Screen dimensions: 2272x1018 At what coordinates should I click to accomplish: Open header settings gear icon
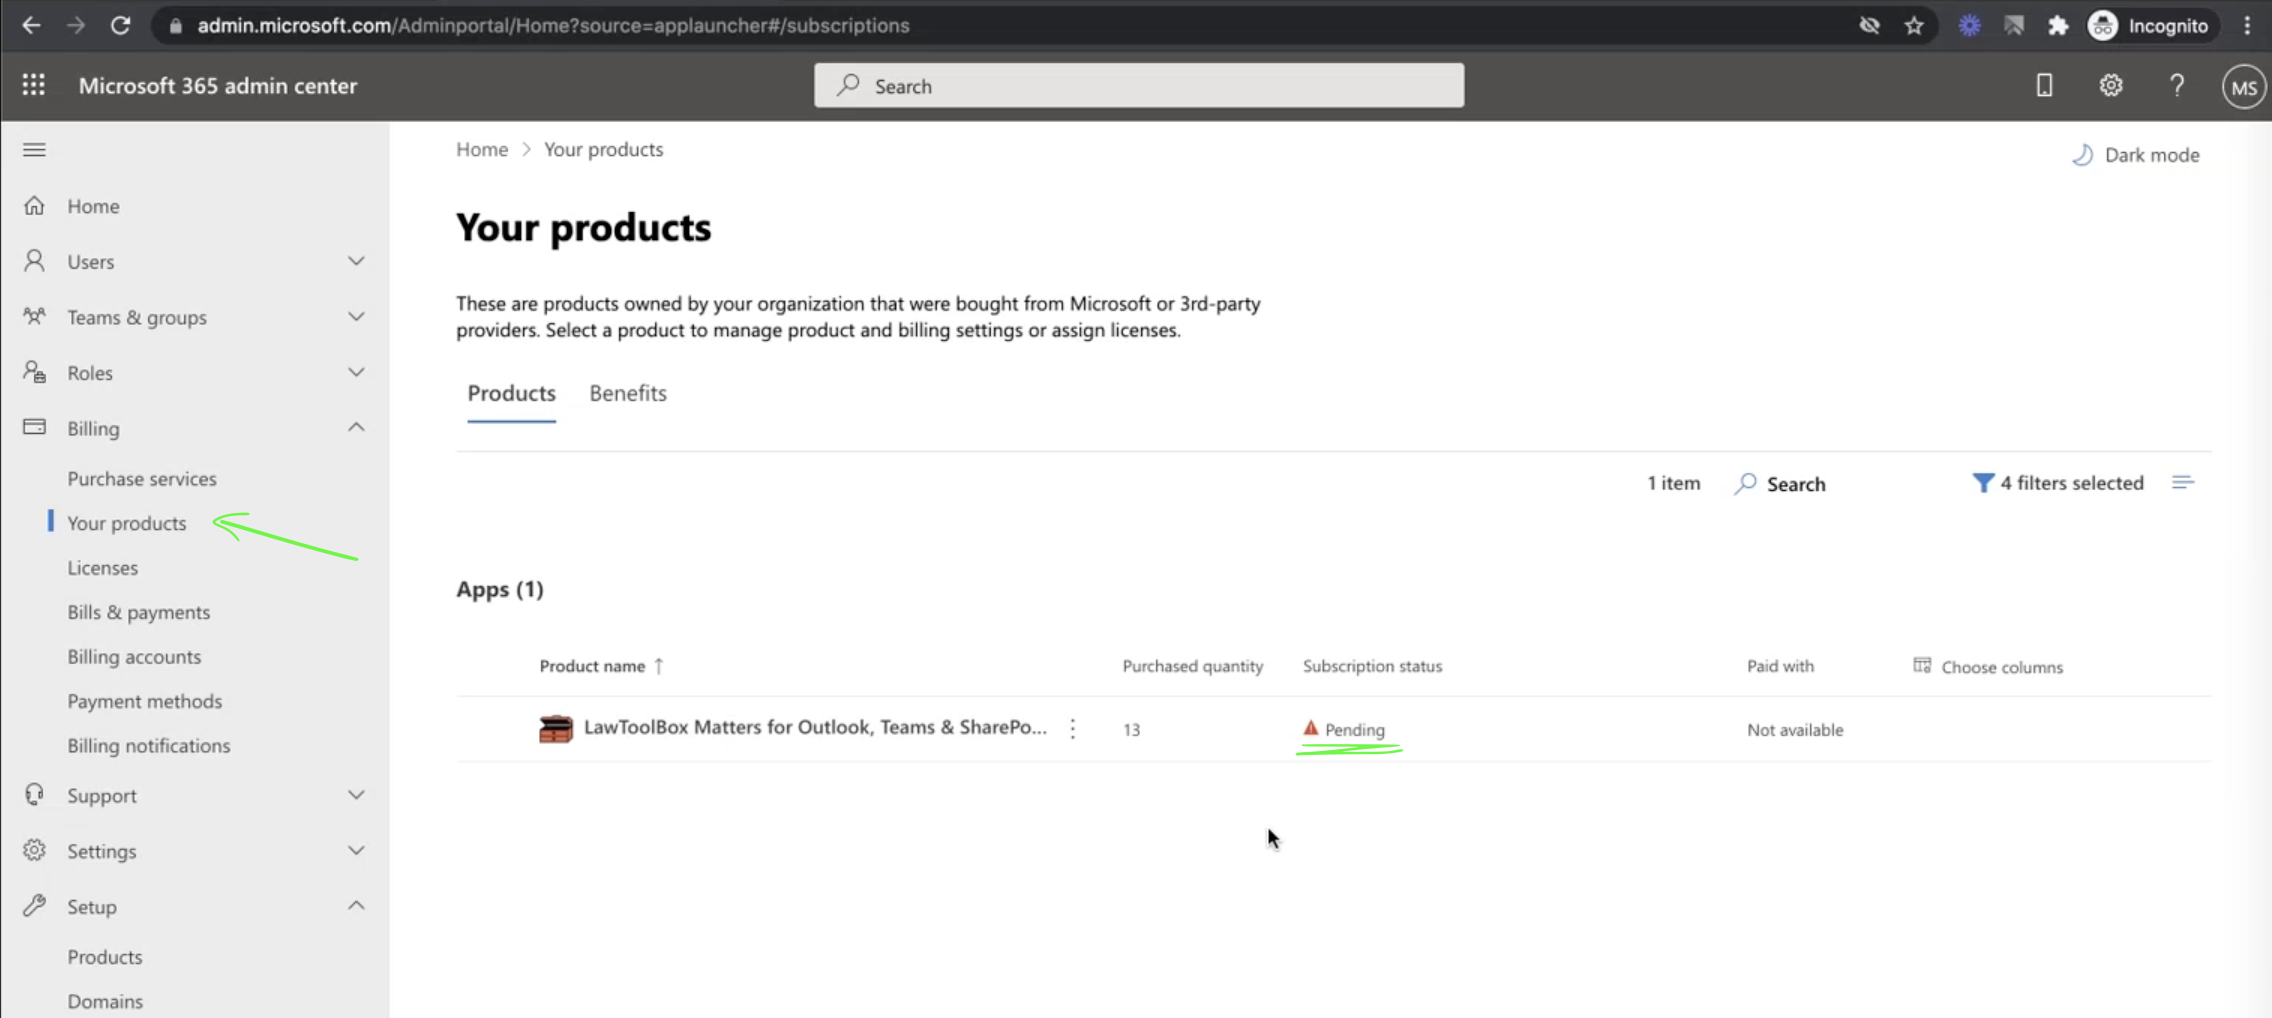pos(2110,86)
